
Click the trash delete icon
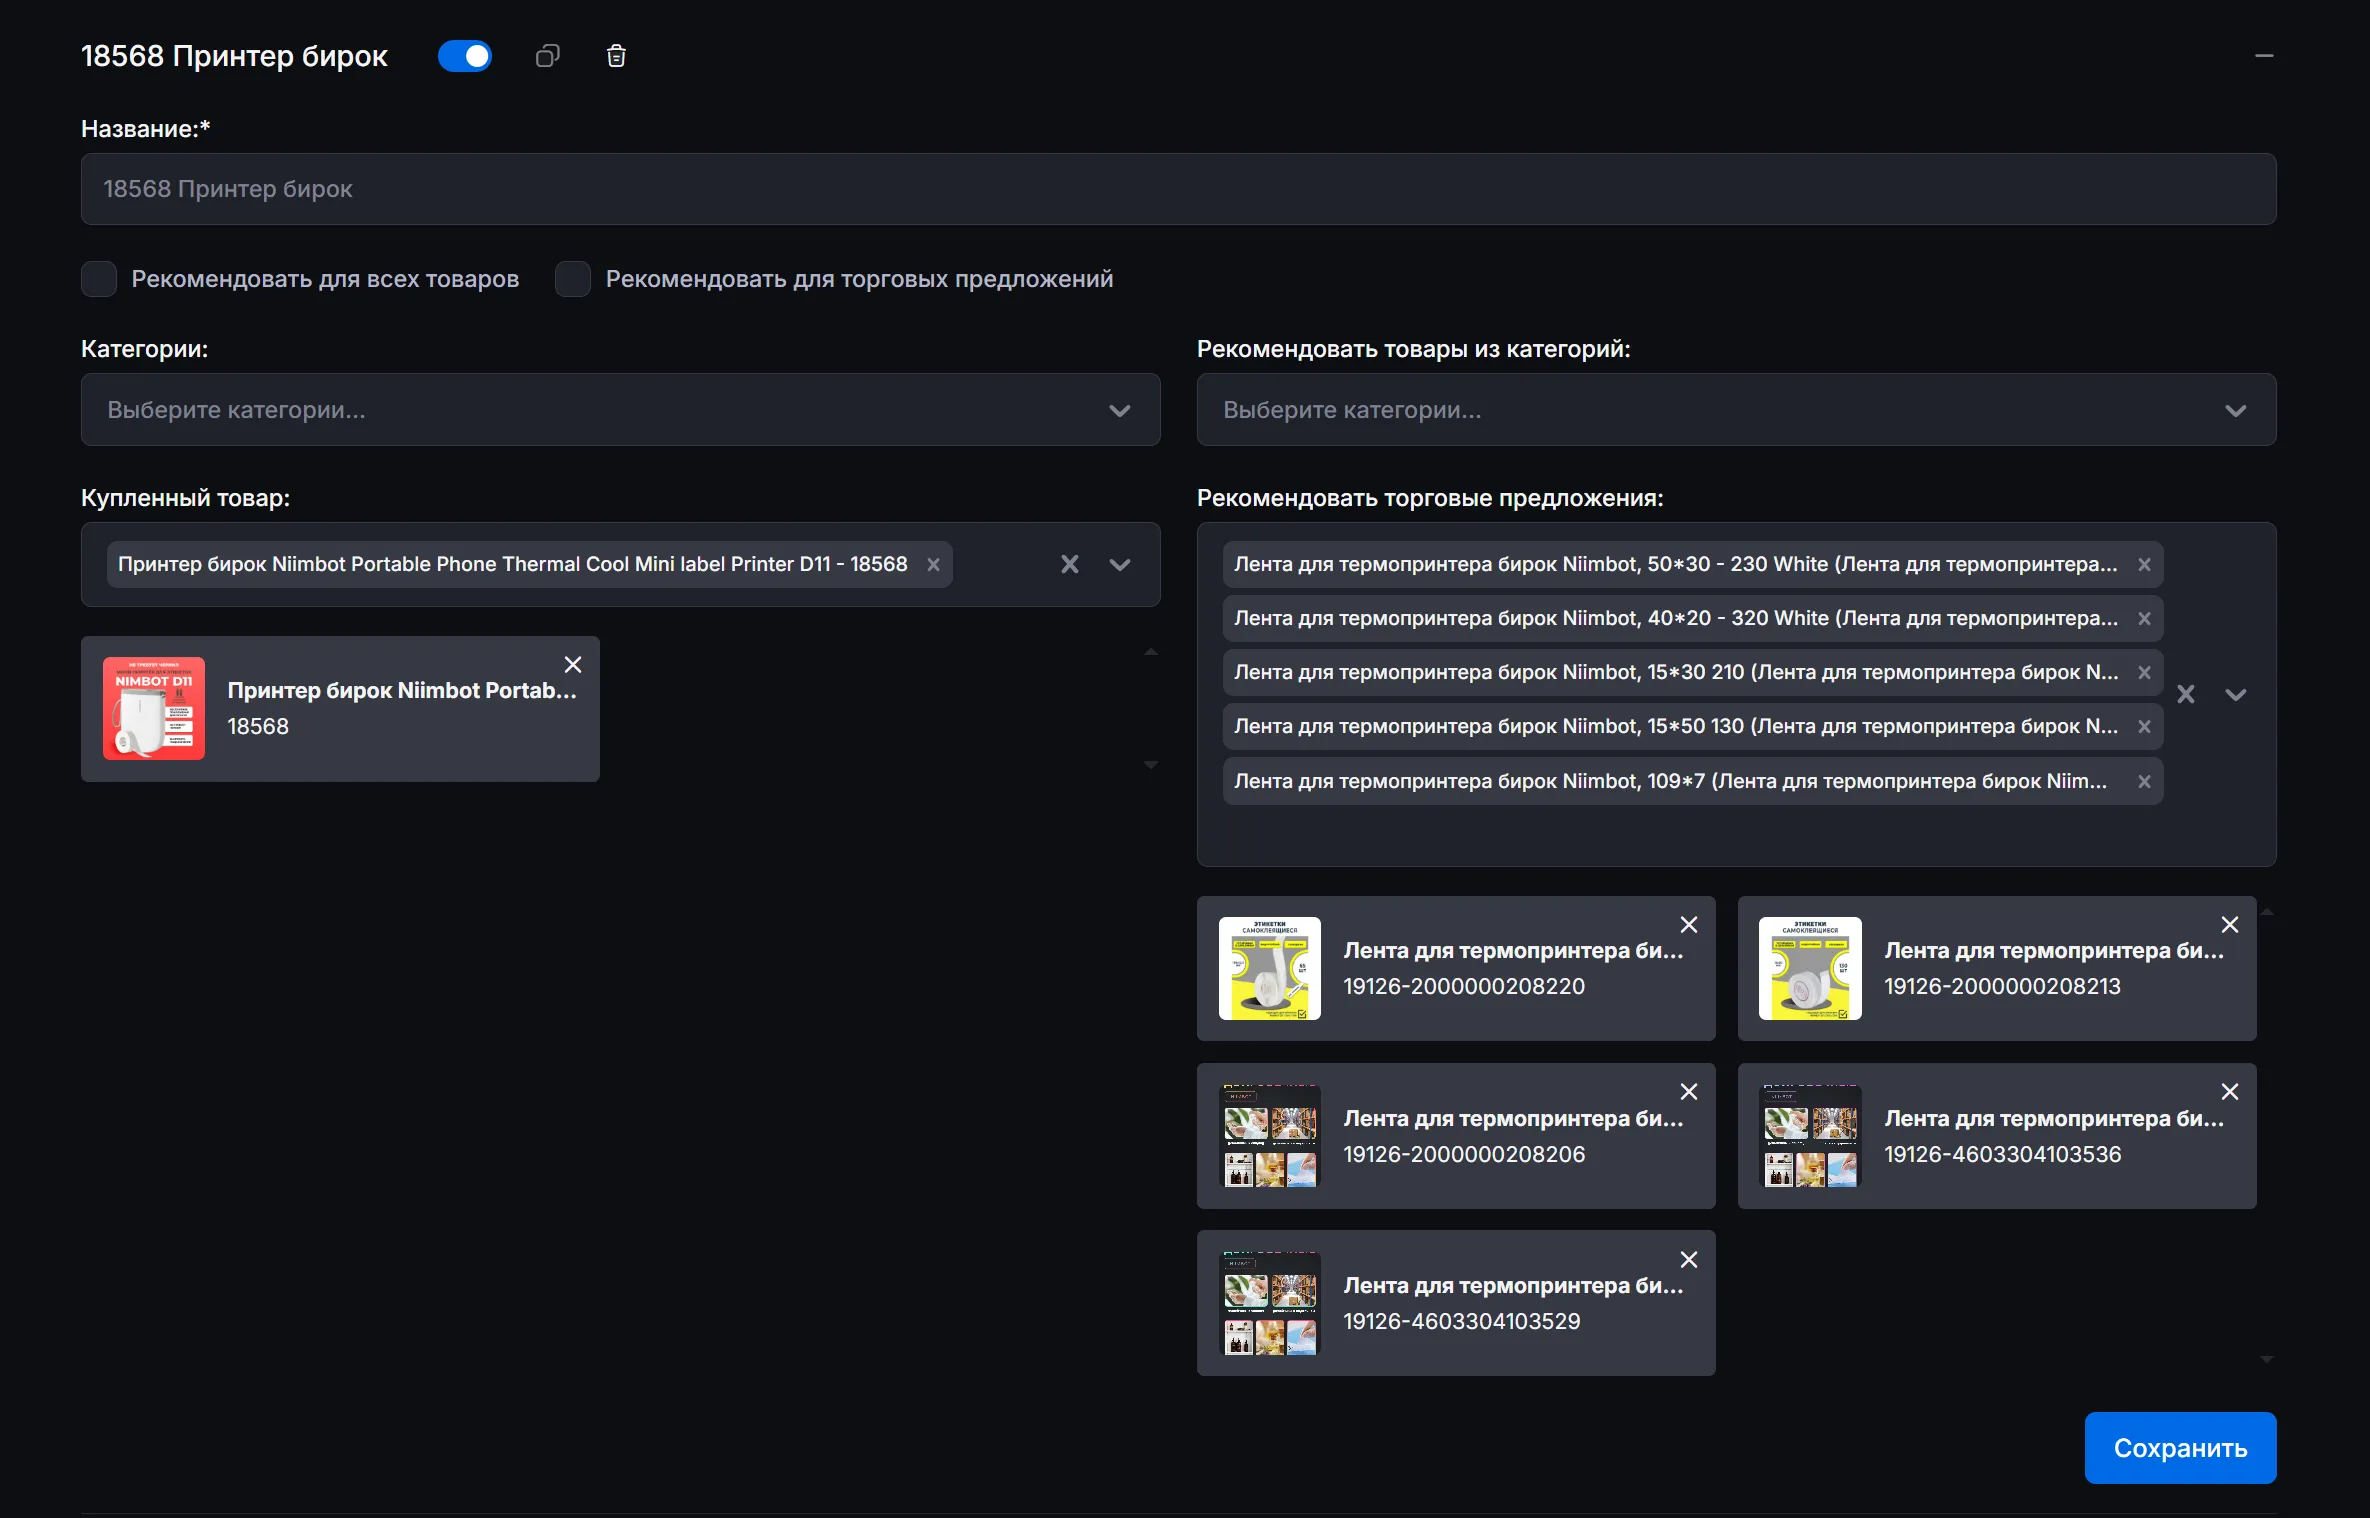(616, 56)
